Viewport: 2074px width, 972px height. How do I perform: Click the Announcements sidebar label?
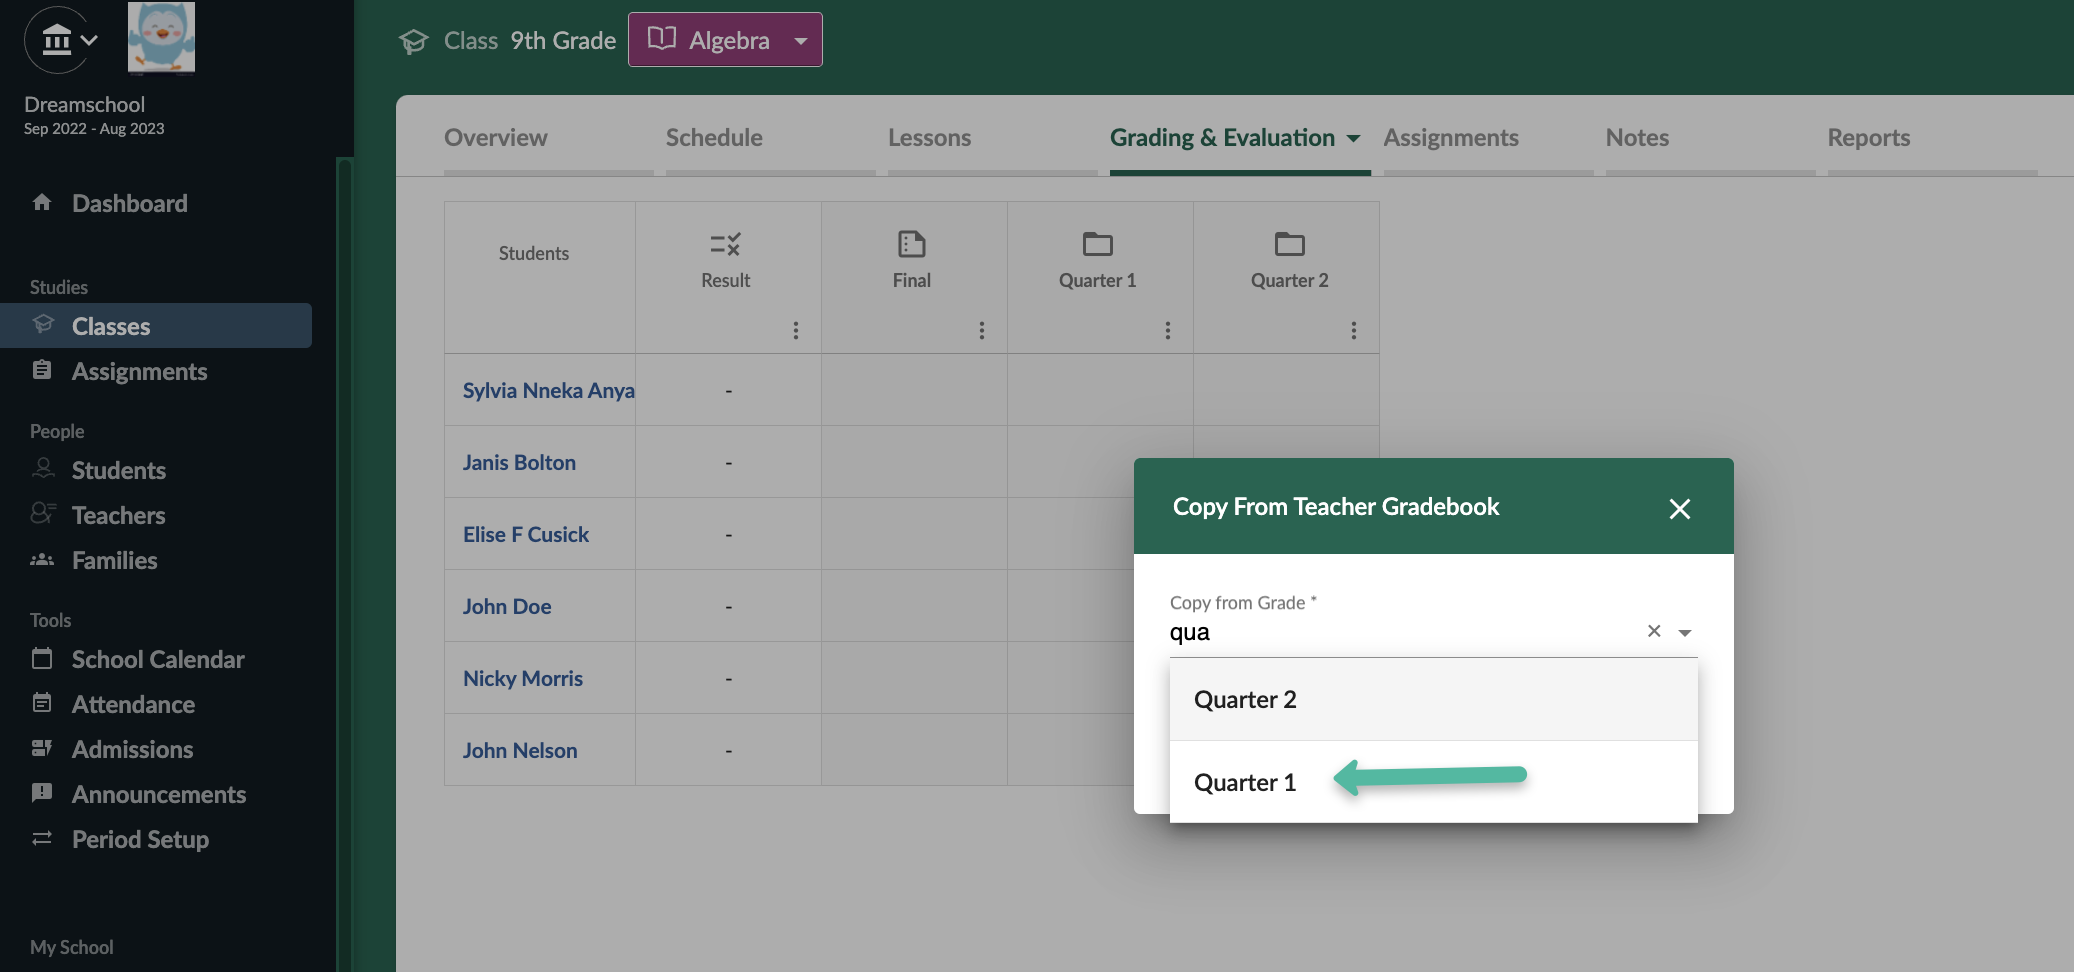click(x=159, y=794)
